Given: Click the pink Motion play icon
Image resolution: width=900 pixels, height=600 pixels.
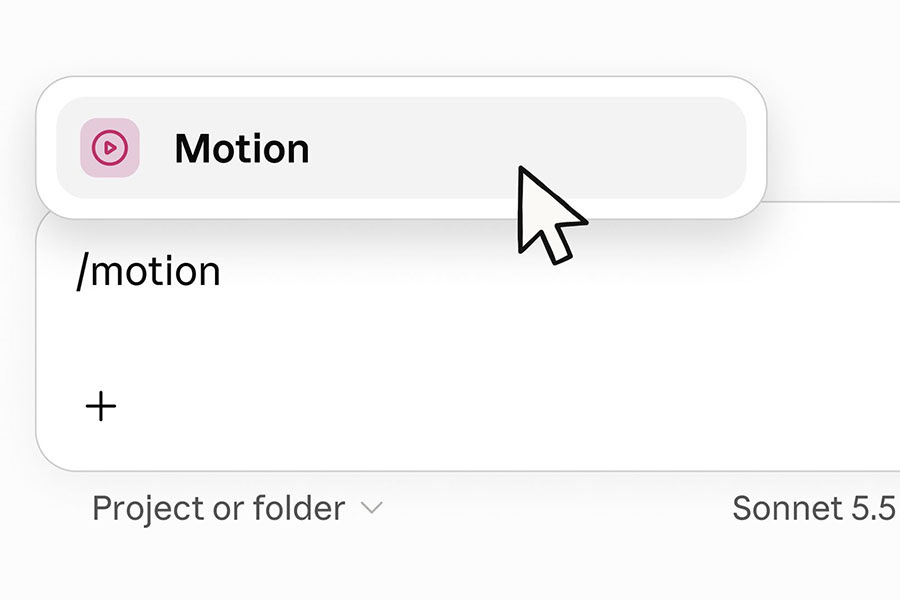Looking at the screenshot, I should [x=110, y=148].
